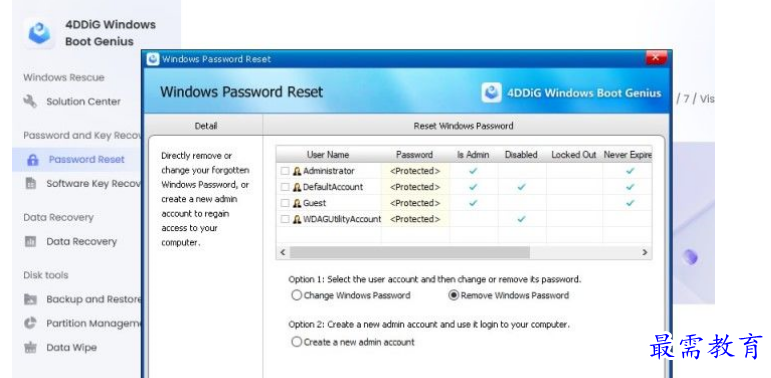771x378 pixels.
Task: Choose Remove Windows Password radio option
Action: [454, 295]
